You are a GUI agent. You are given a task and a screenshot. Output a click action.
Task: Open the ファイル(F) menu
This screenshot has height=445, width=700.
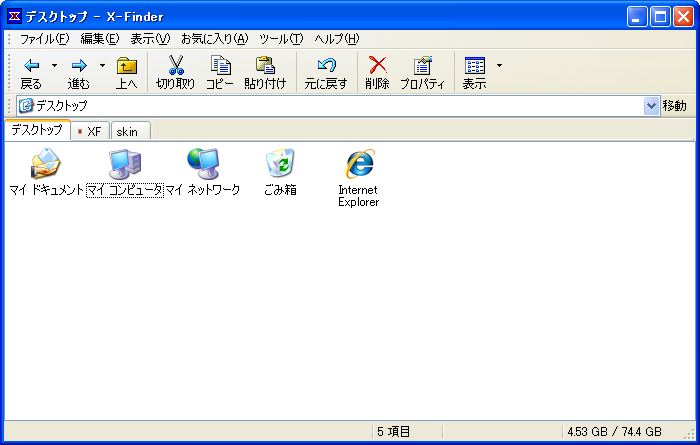click(x=45, y=39)
